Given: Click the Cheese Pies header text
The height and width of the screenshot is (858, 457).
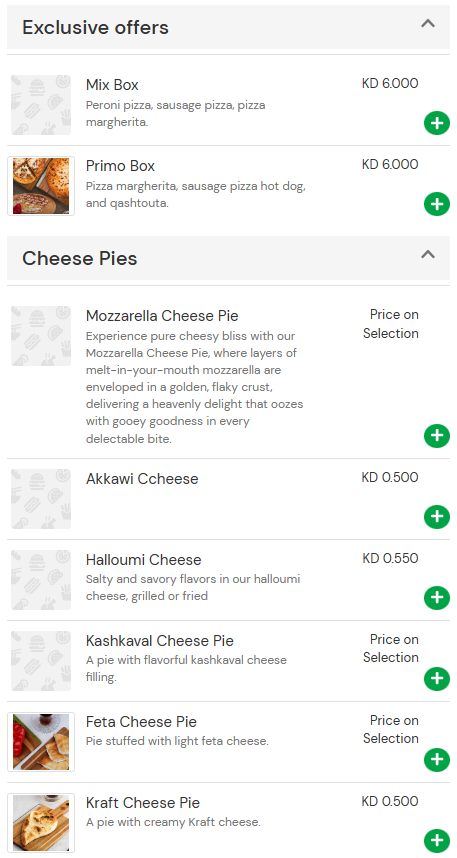Looking at the screenshot, I should click(80, 258).
